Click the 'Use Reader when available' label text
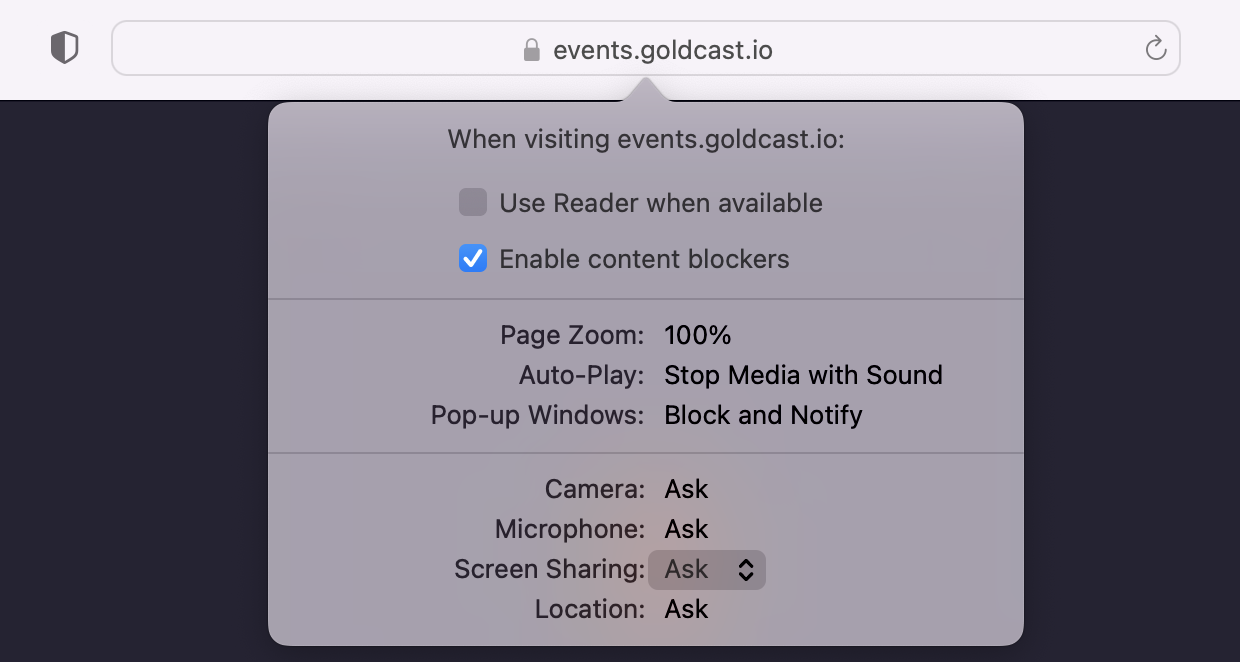Image resolution: width=1240 pixels, height=662 pixels. (x=661, y=203)
